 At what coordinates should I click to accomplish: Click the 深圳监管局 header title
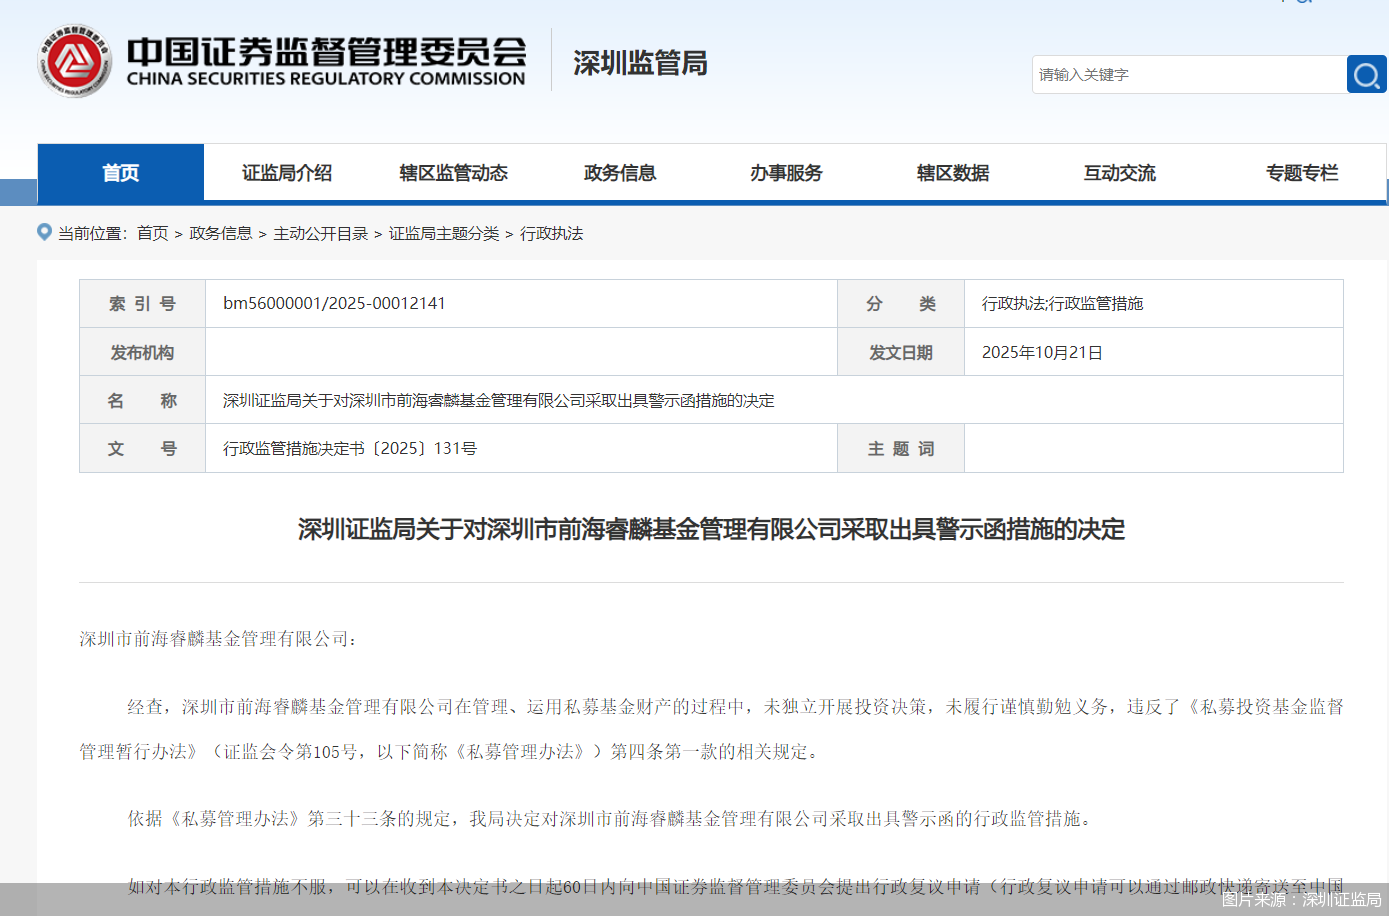(x=640, y=63)
